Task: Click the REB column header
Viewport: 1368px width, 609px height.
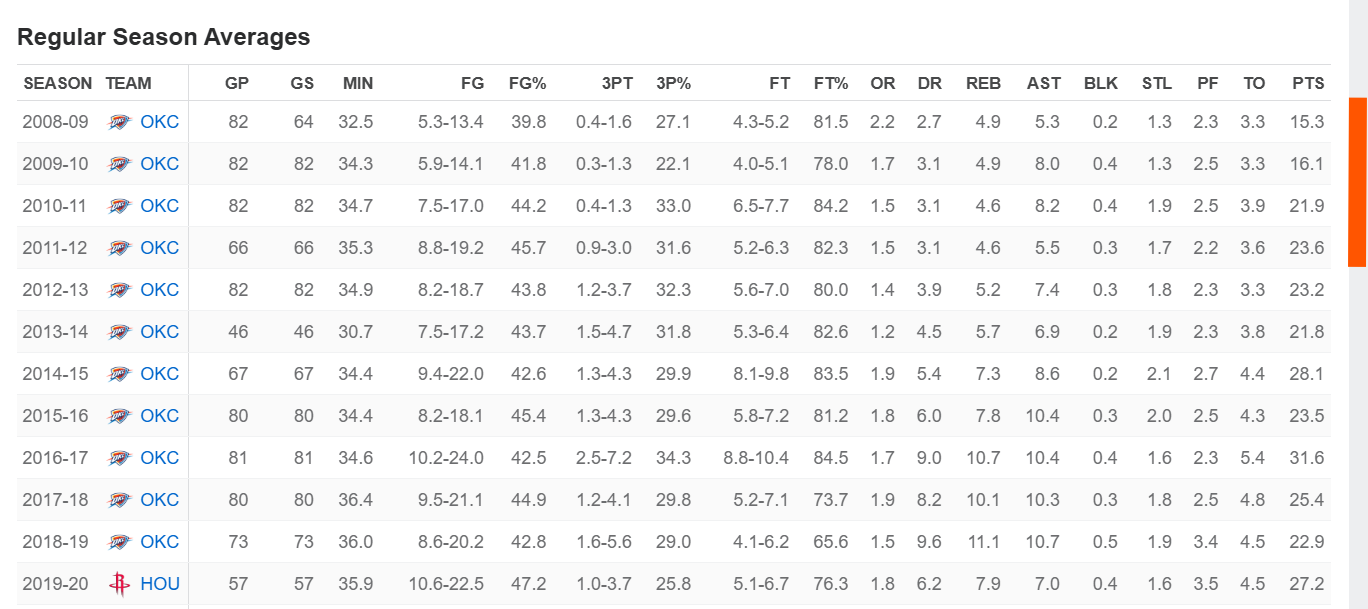Action: [x=983, y=83]
